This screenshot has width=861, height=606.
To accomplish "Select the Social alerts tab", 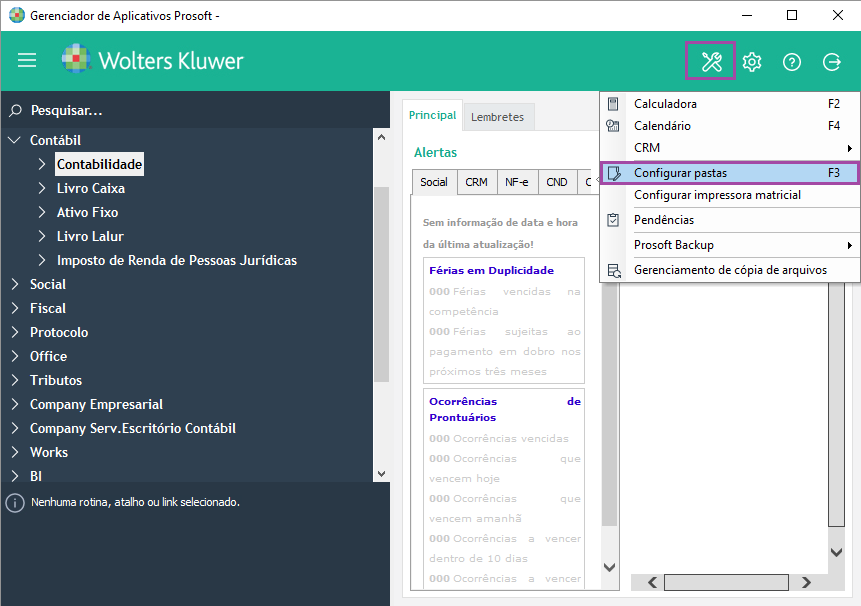I will (x=434, y=182).
